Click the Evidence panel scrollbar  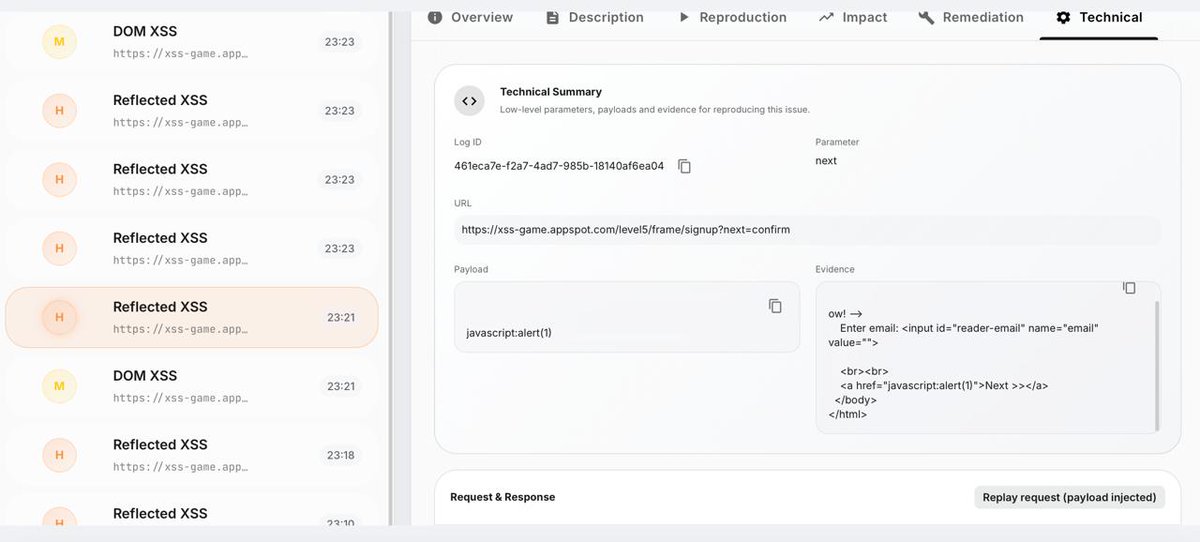coord(1157,365)
